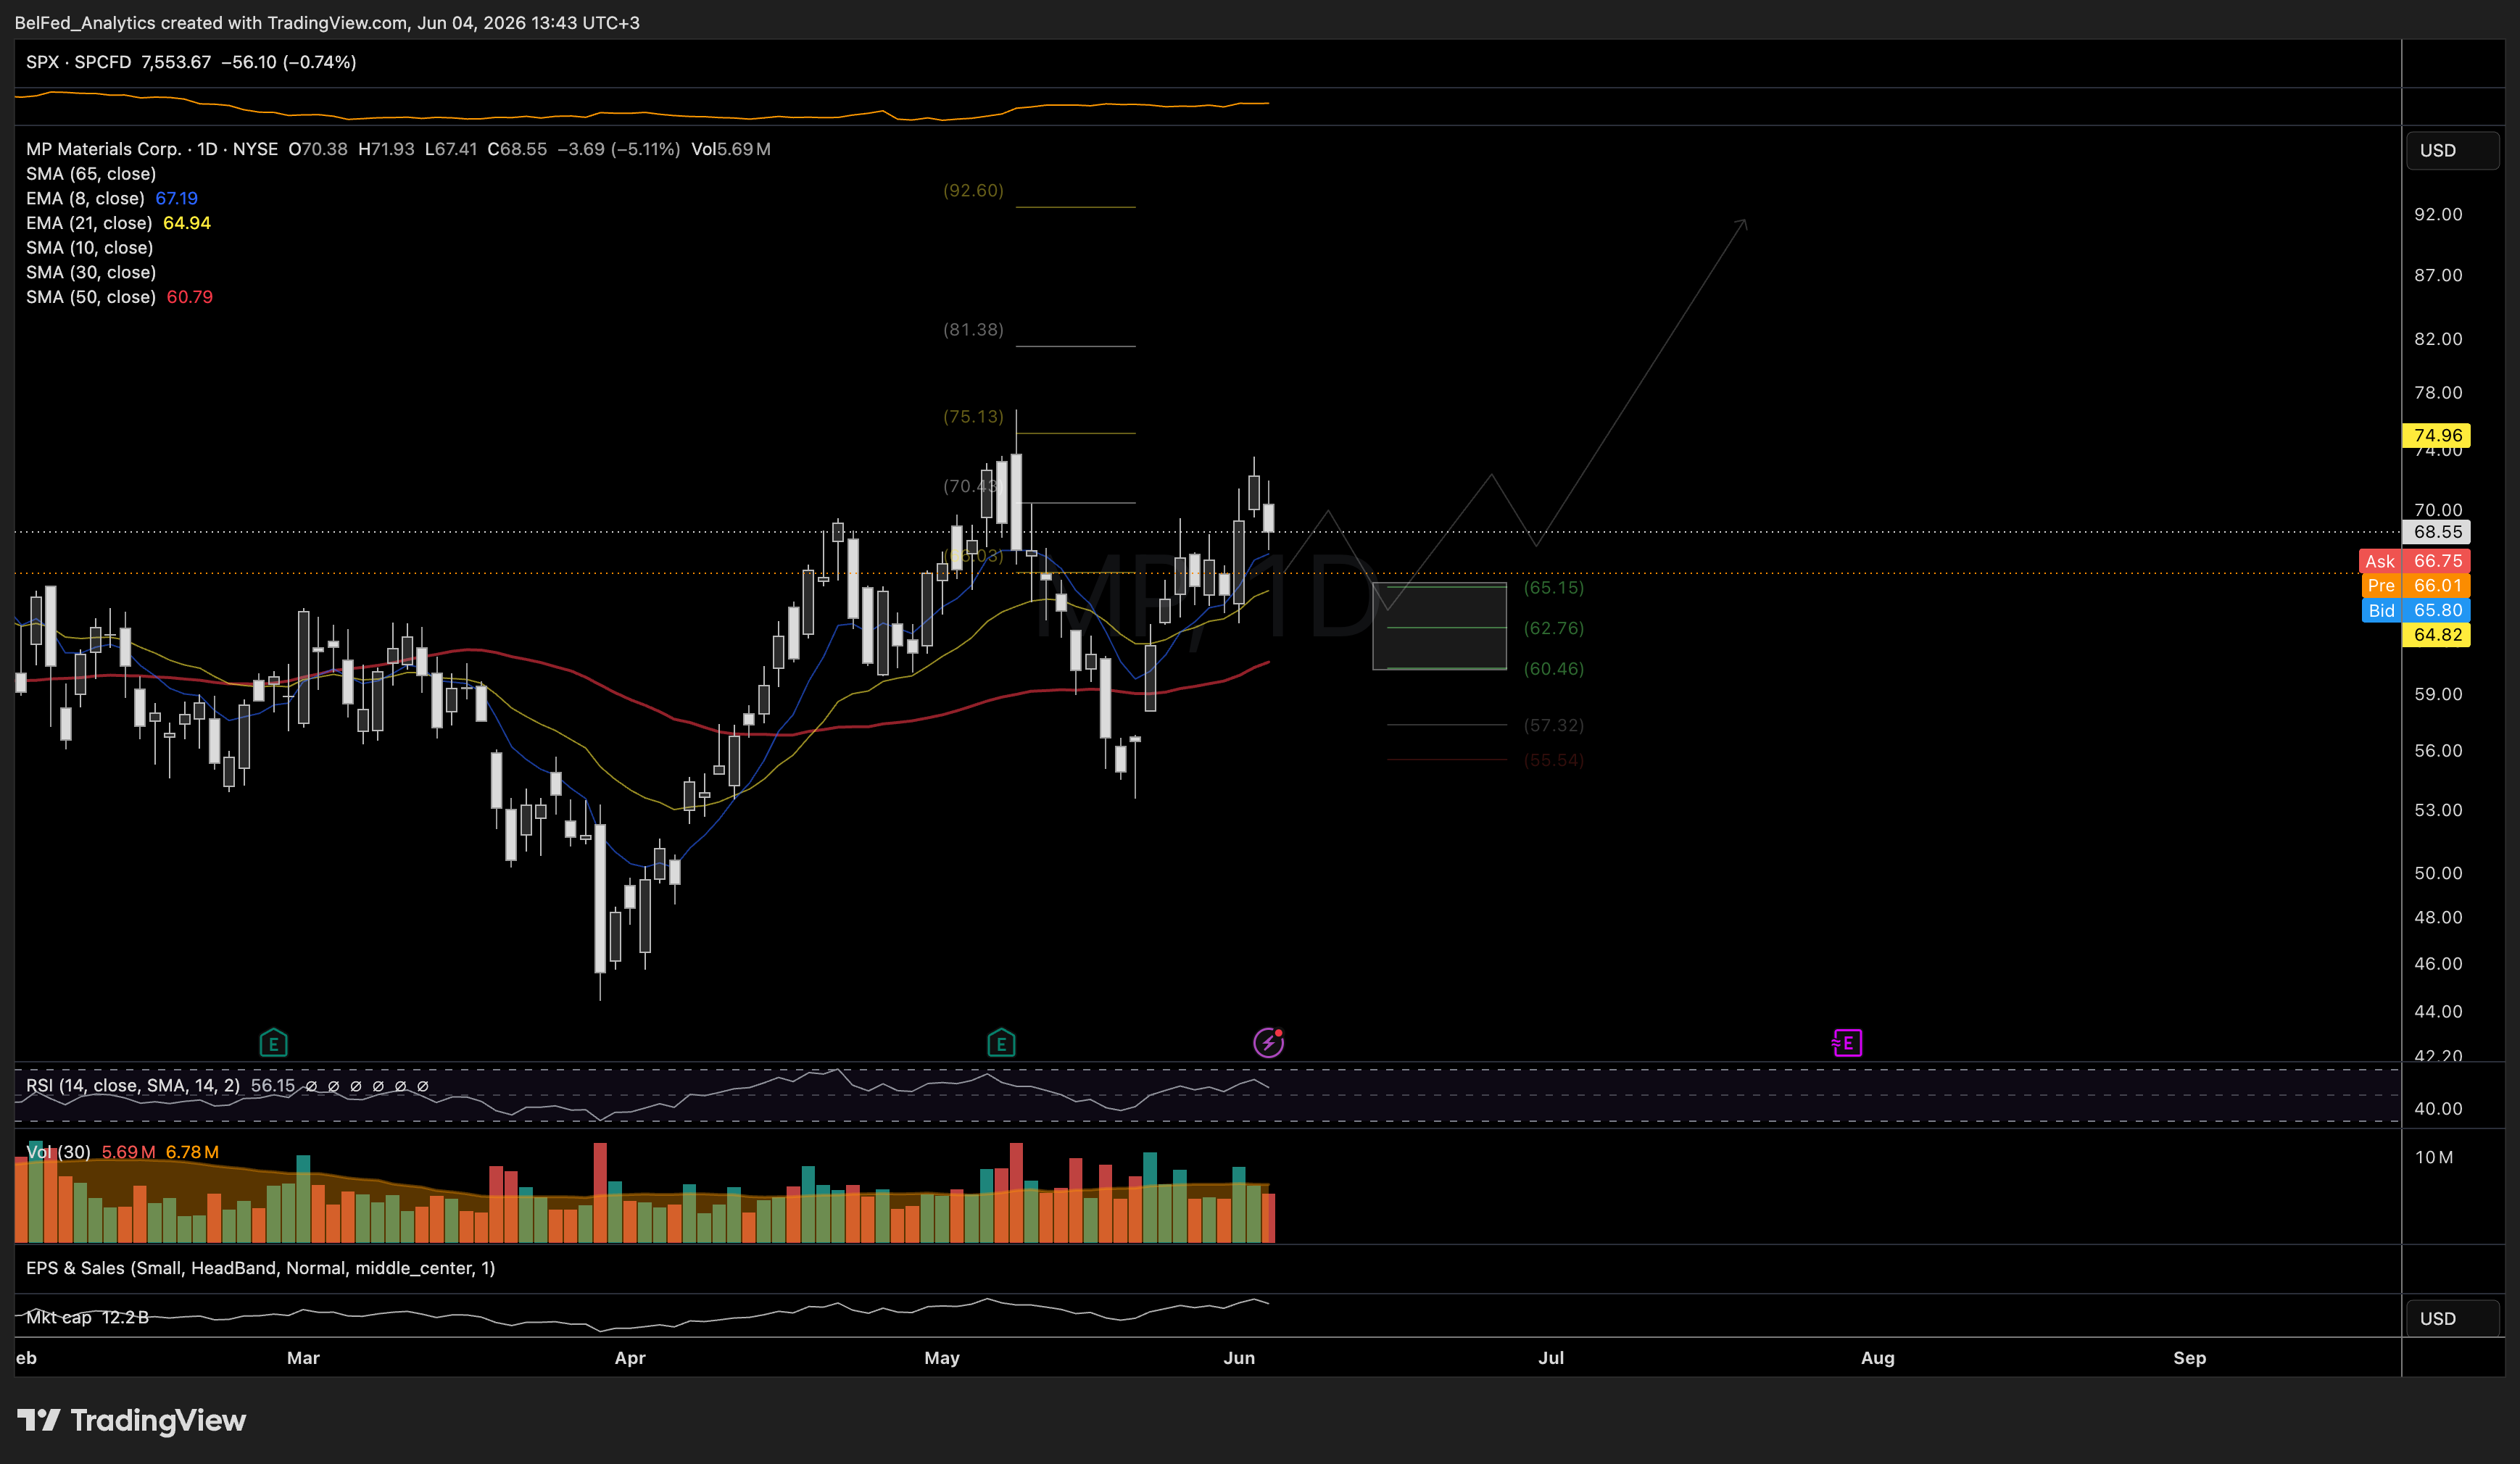Screen dimensions: 2520x1464
Task: Click the (60.46) support level label
Action: pyautogui.click(x=1554, y=668)
